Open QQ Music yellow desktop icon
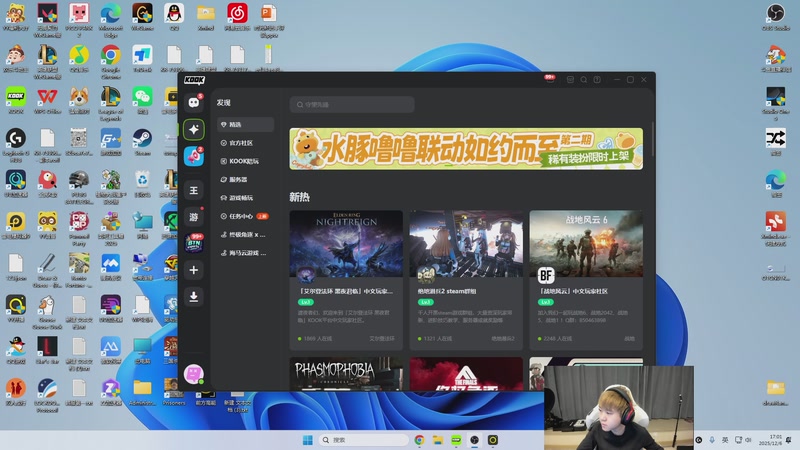This screenshot has width=800, height=450. [x=79, y=58]
